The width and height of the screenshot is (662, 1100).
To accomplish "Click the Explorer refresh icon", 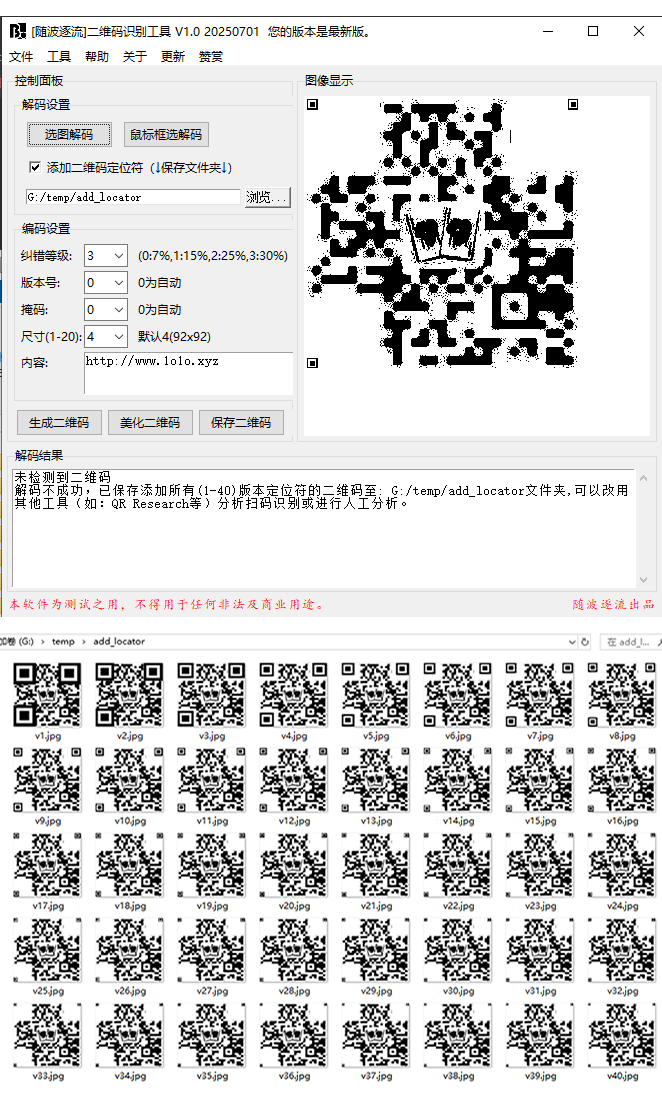I will point(585,641).
